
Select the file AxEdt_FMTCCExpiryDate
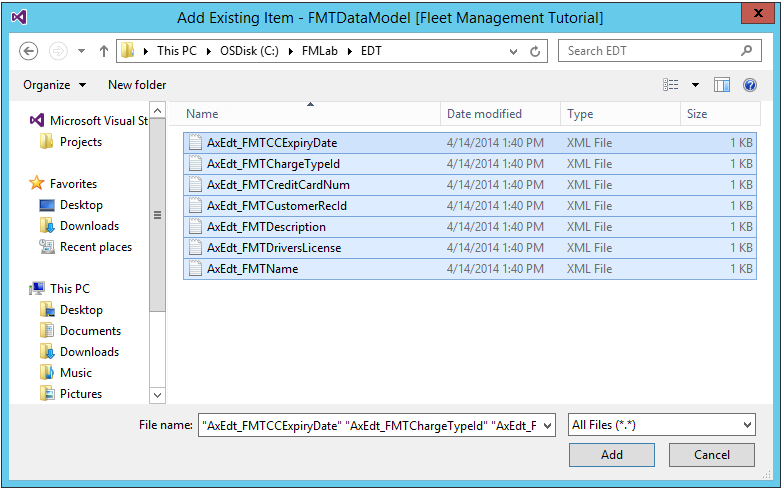[x=470, y=143]
